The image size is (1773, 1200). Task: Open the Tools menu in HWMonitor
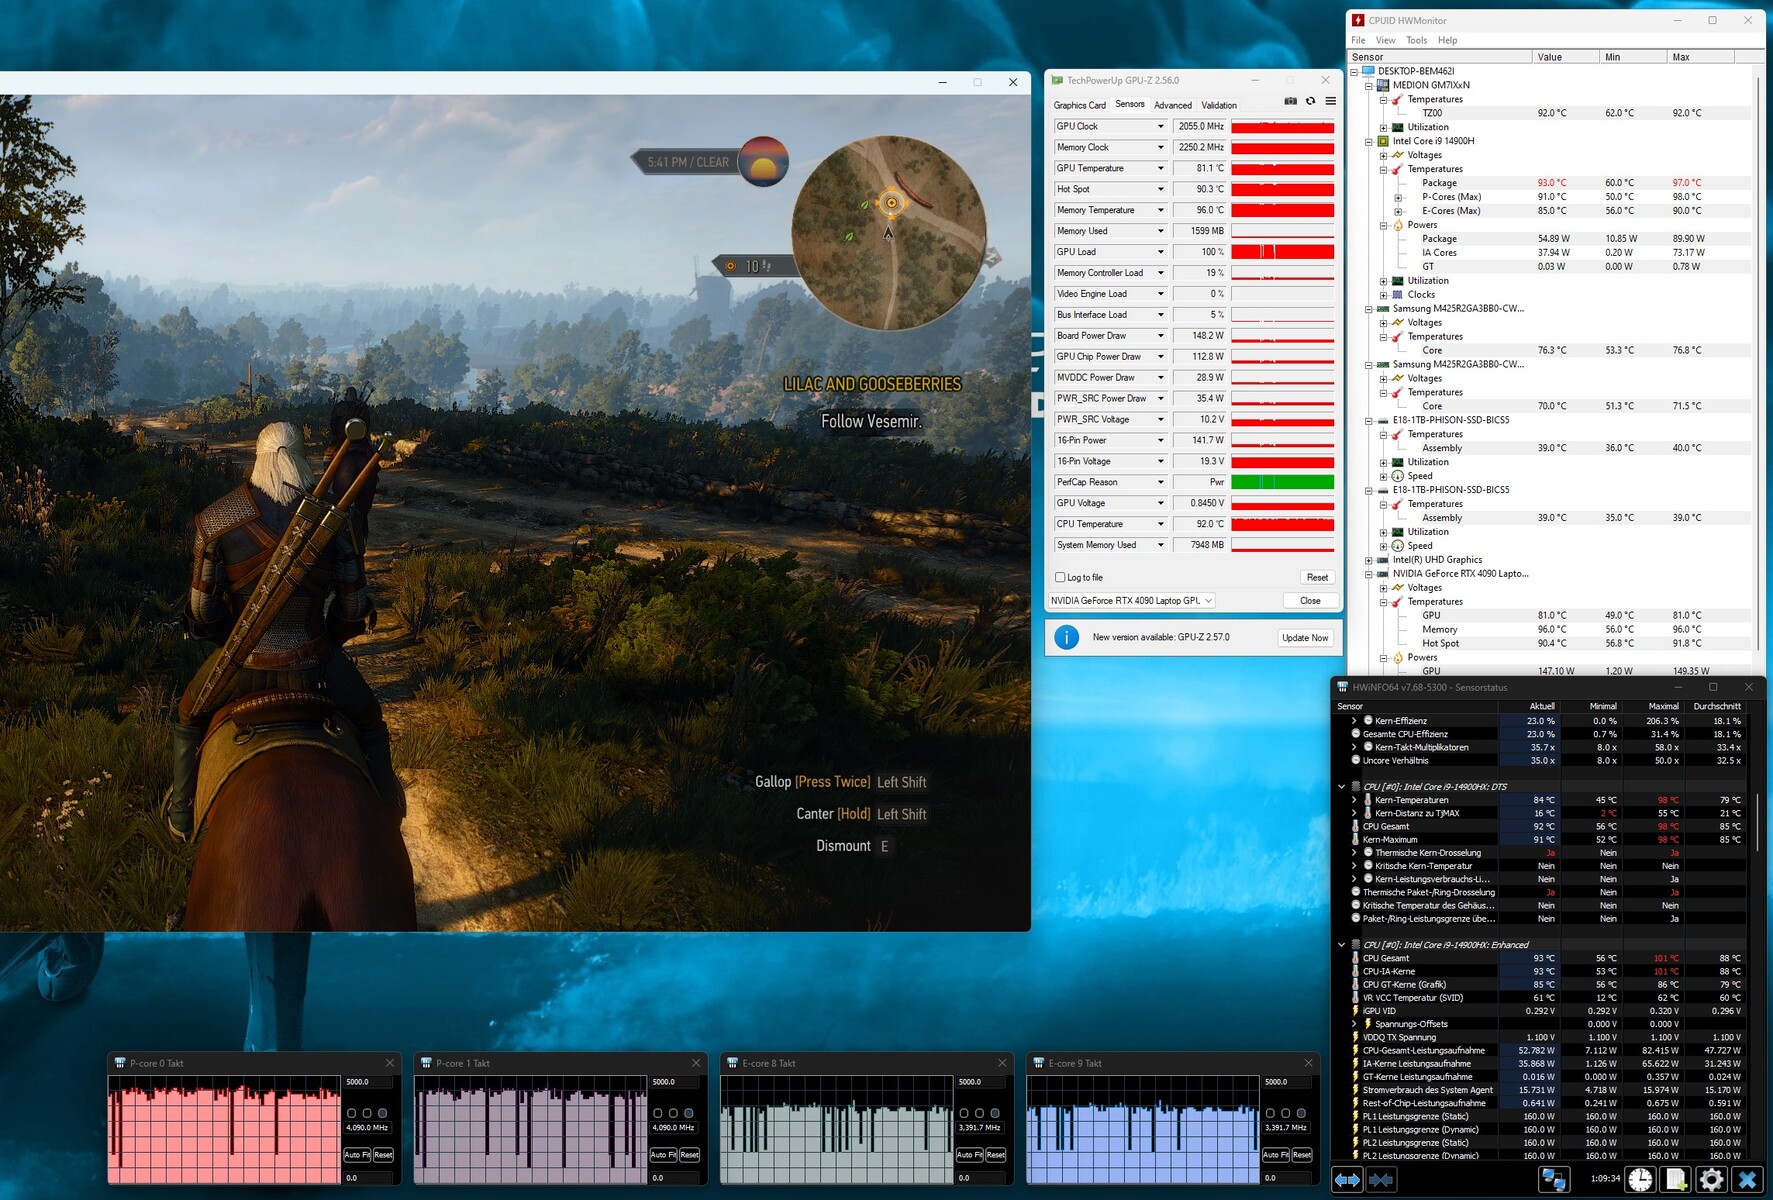click(x=1416, y=40)
